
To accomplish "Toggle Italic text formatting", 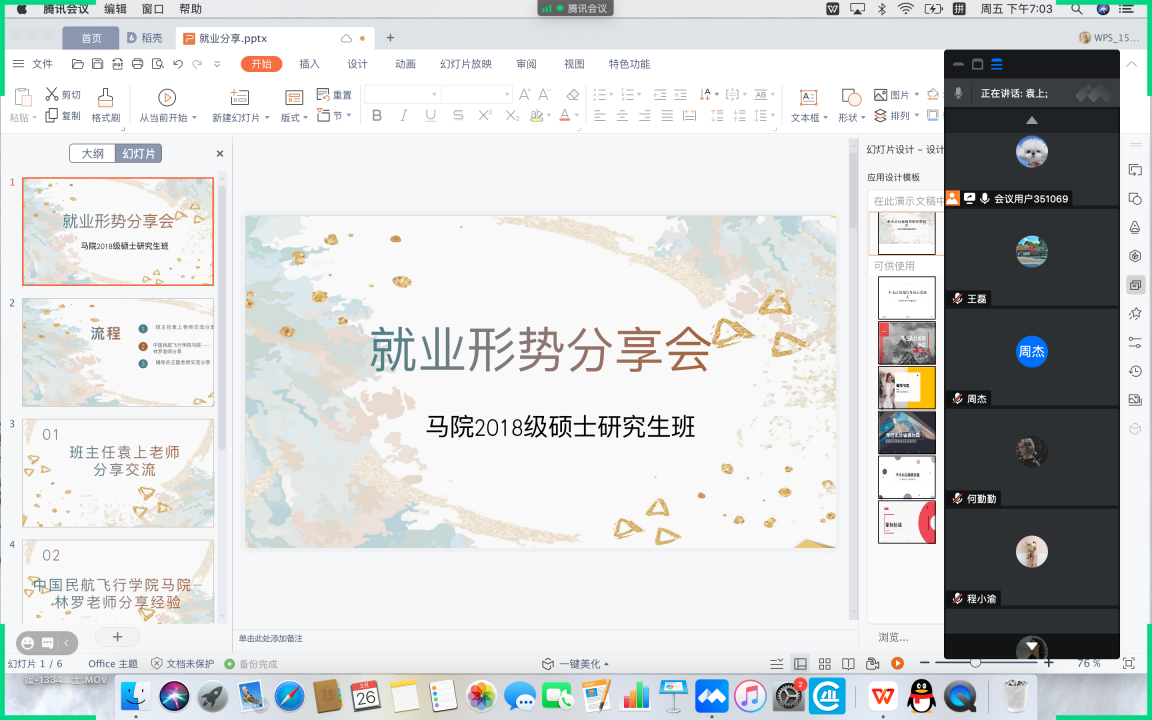I will click(404, 116).
